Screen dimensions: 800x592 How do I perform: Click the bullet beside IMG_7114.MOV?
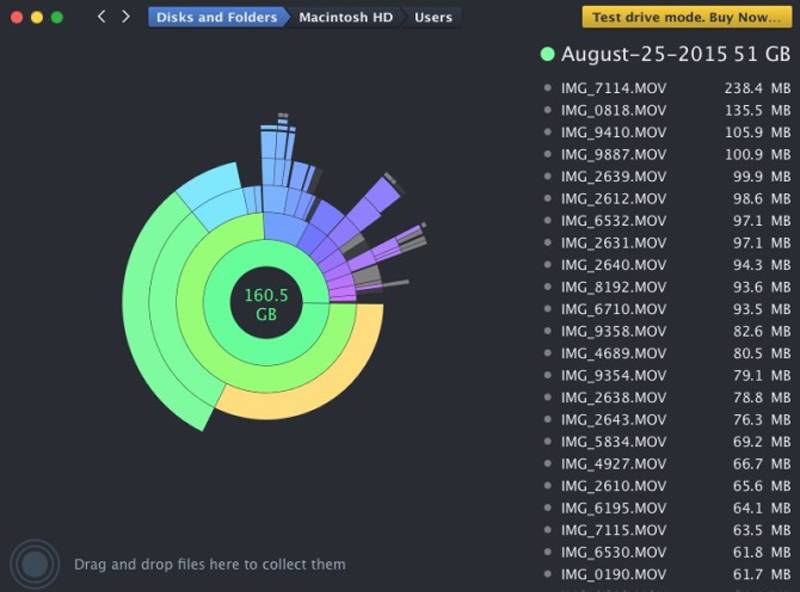coord(548,88)
